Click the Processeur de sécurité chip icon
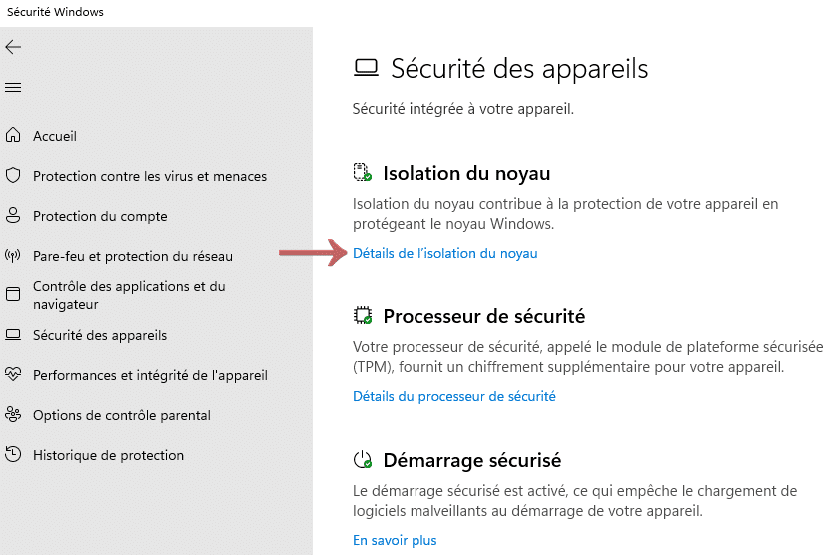This screenshot has height=555, width=834. click(x=362, y=317)
